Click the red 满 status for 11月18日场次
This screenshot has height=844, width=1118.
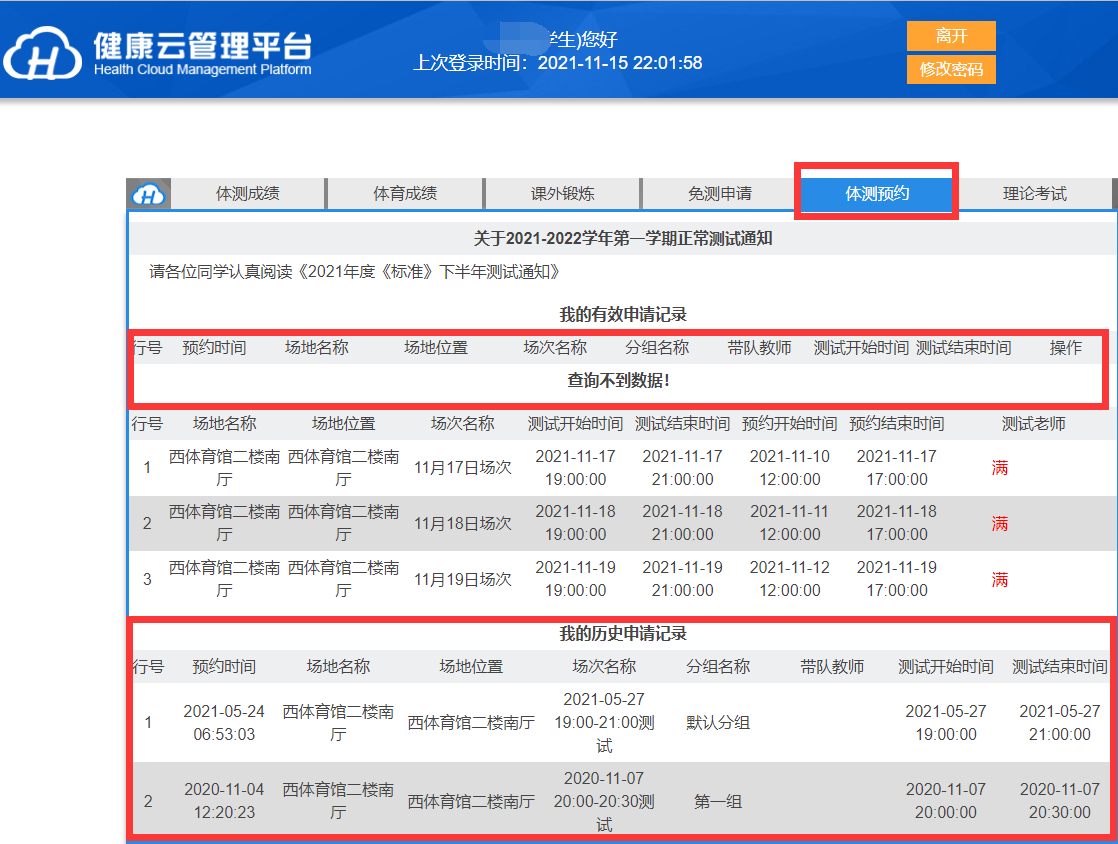point(999,524)
